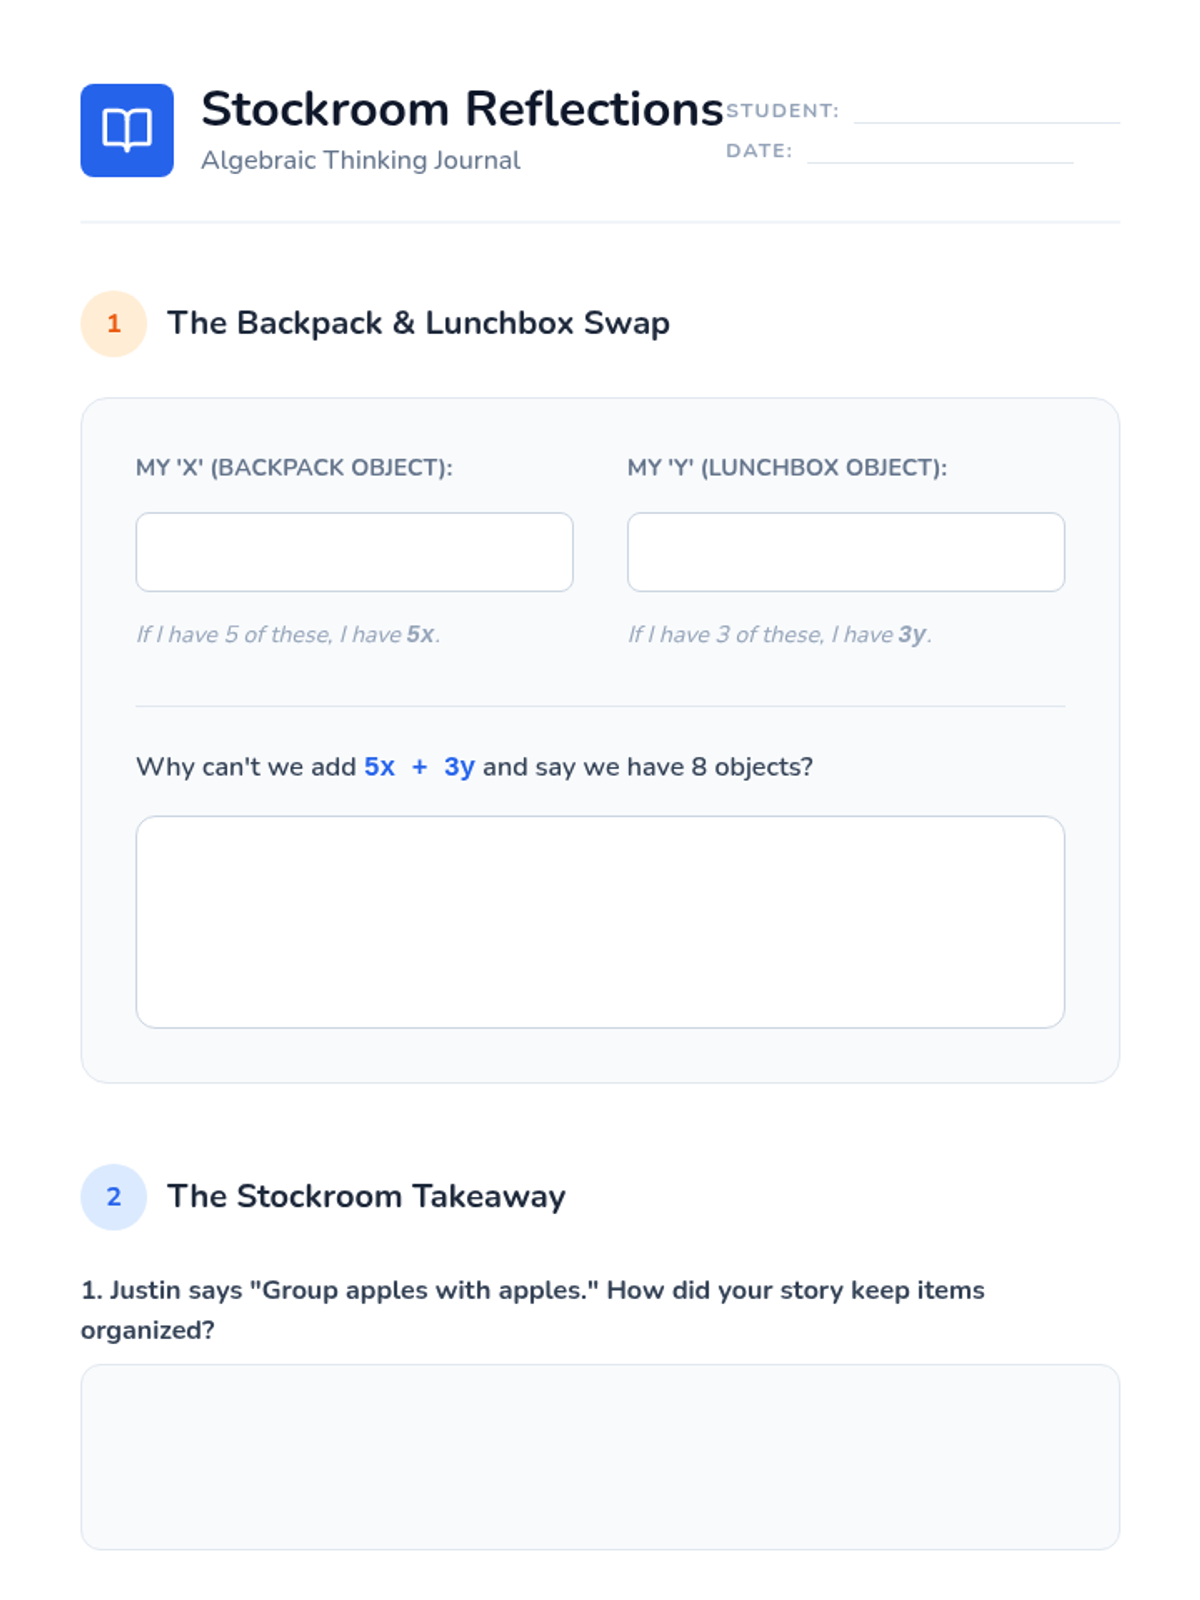The image size is (1200, 1600).
Task: Click the MY 'Y' (LUNCHBOX OBJECT) label
Action: (787, 467)
